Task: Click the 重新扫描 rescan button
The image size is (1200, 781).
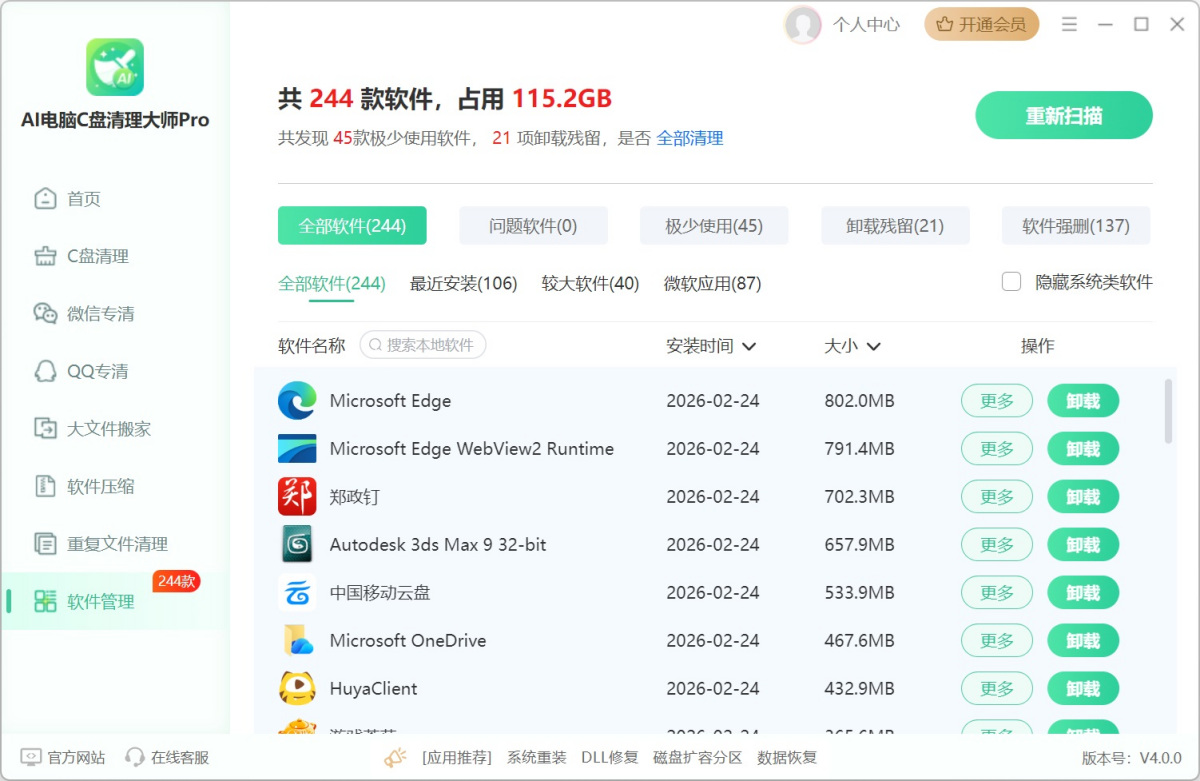Action: point(1063,116)
